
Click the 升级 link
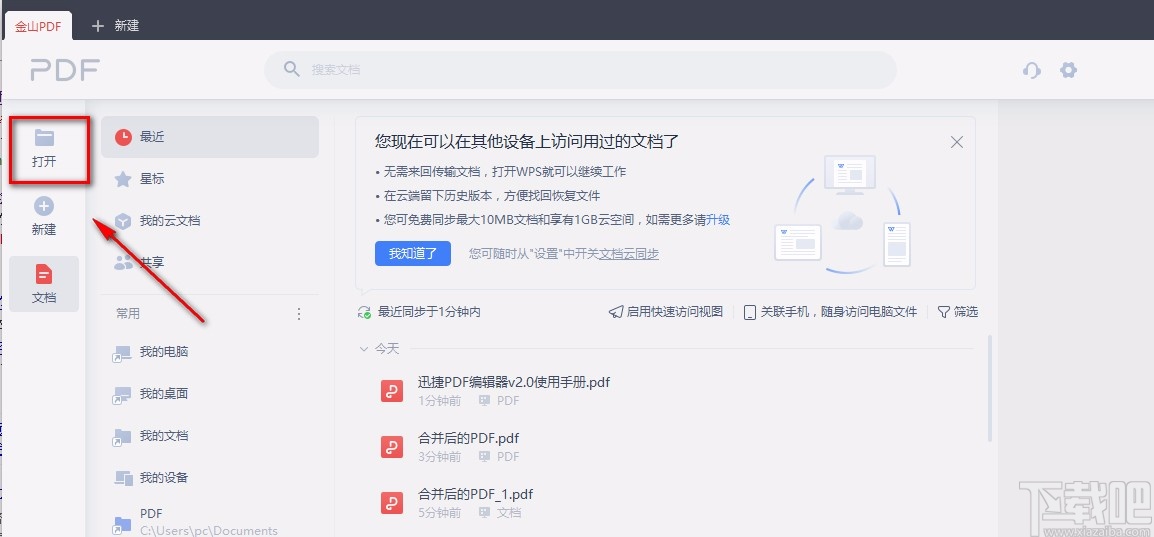click(718, 220)
